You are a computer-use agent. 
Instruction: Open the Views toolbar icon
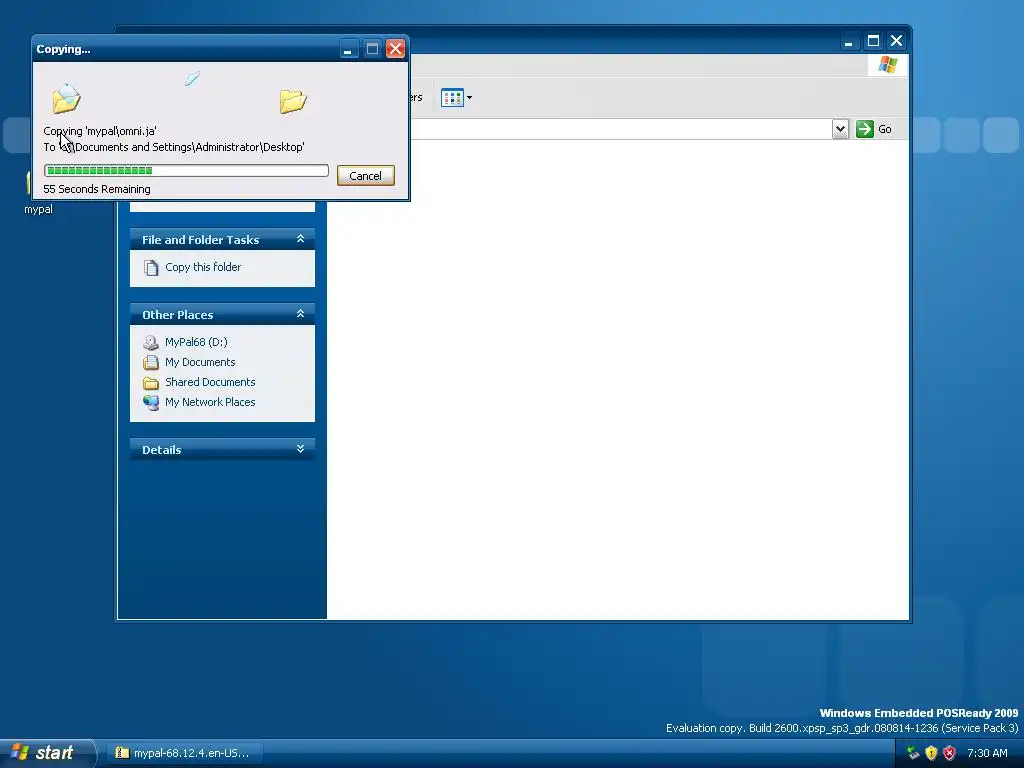452,97
